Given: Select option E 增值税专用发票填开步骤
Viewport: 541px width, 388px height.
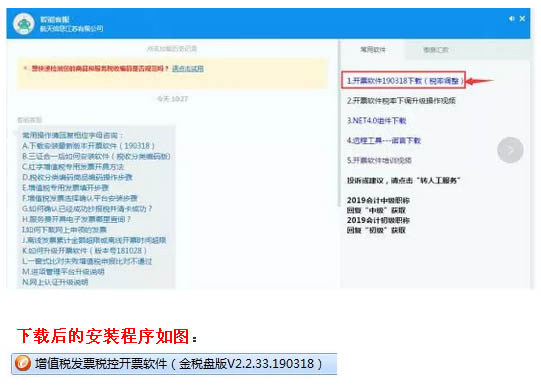Looking at the screenshot, I should [65, 188].
